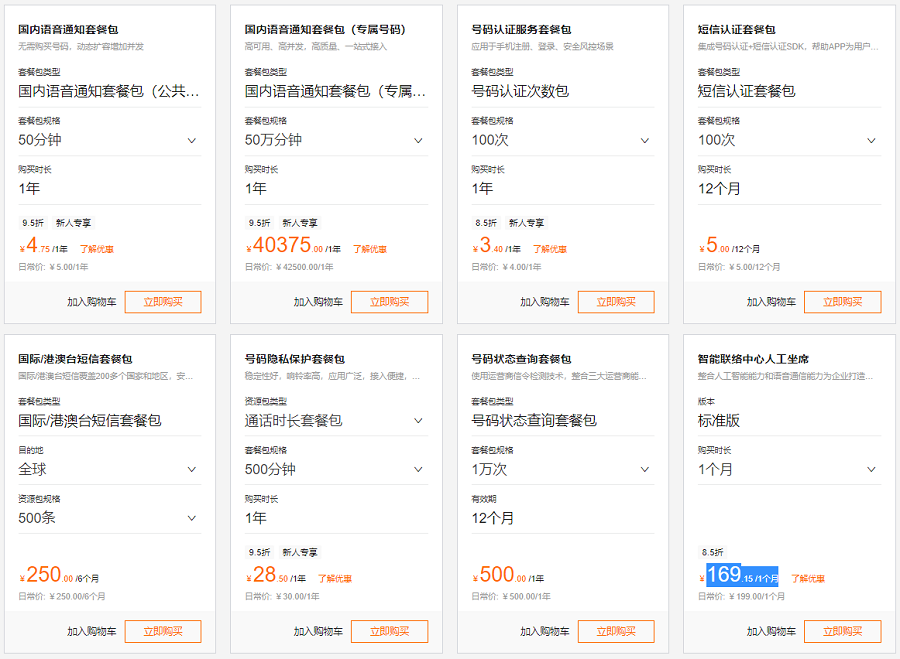
Task: Click 立即购买 for 国际/港澳台短信套餐包
Action: point(163,631)
